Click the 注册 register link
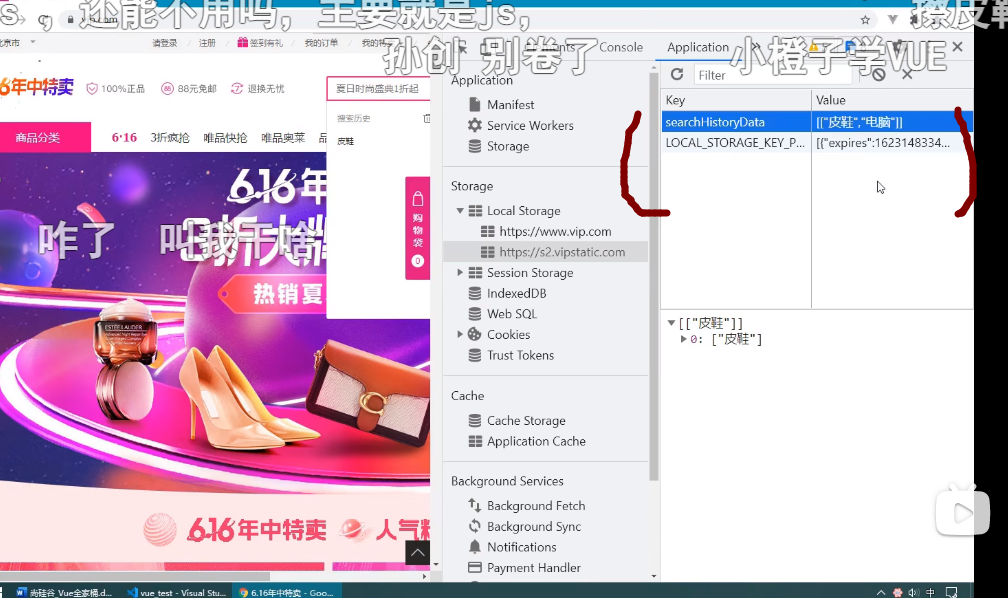 [207, 43]
